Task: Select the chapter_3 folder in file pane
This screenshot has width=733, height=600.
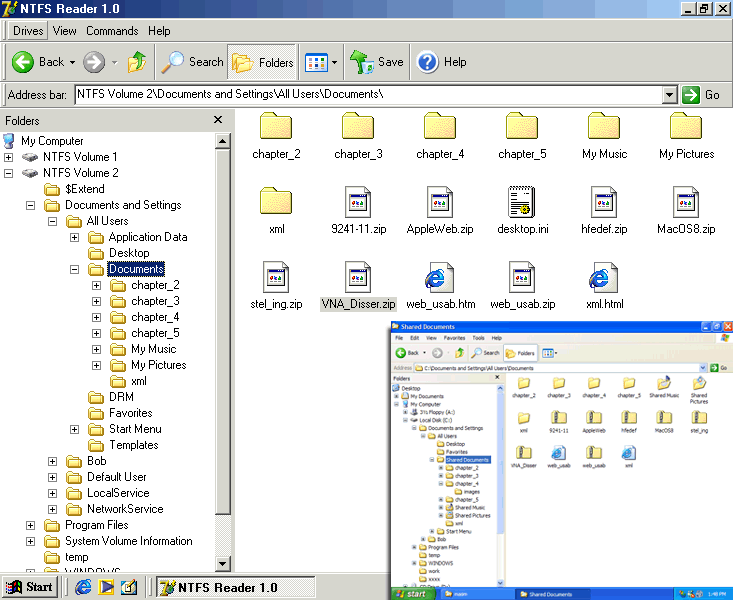Action: pyautogui.click(x=358, y=129)
